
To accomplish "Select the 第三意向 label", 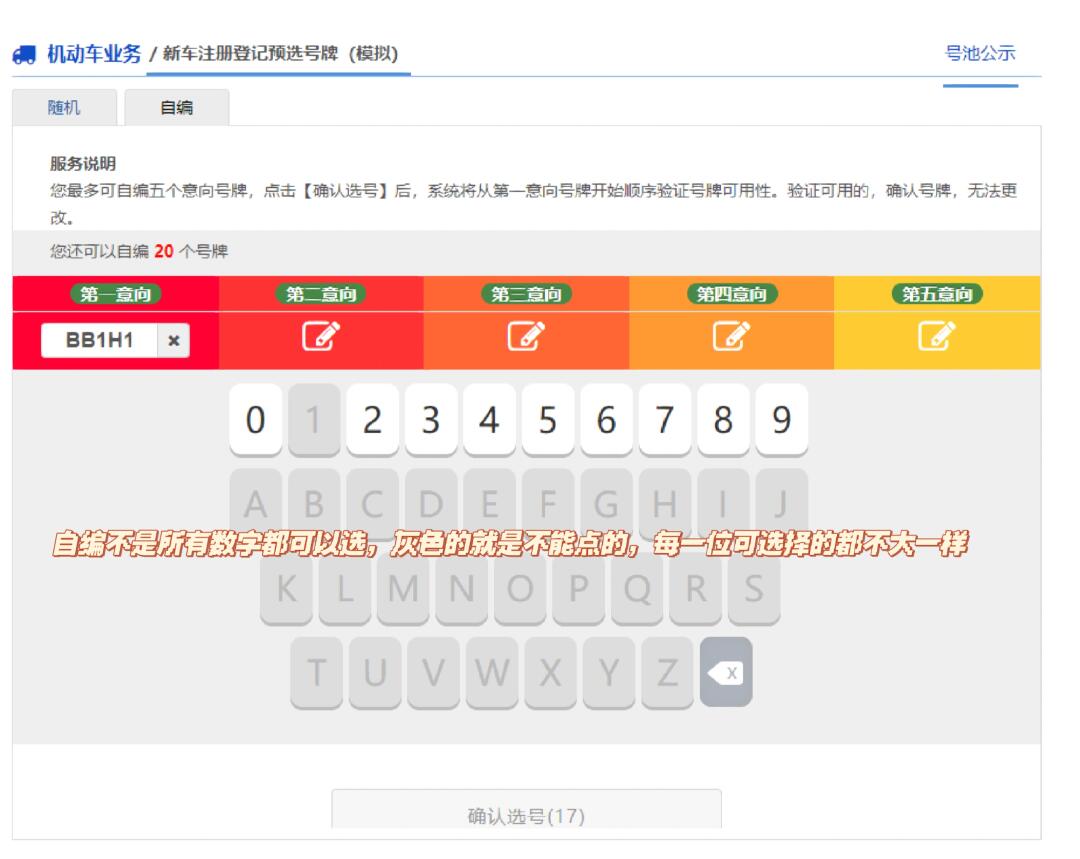I will coord(526,294).
